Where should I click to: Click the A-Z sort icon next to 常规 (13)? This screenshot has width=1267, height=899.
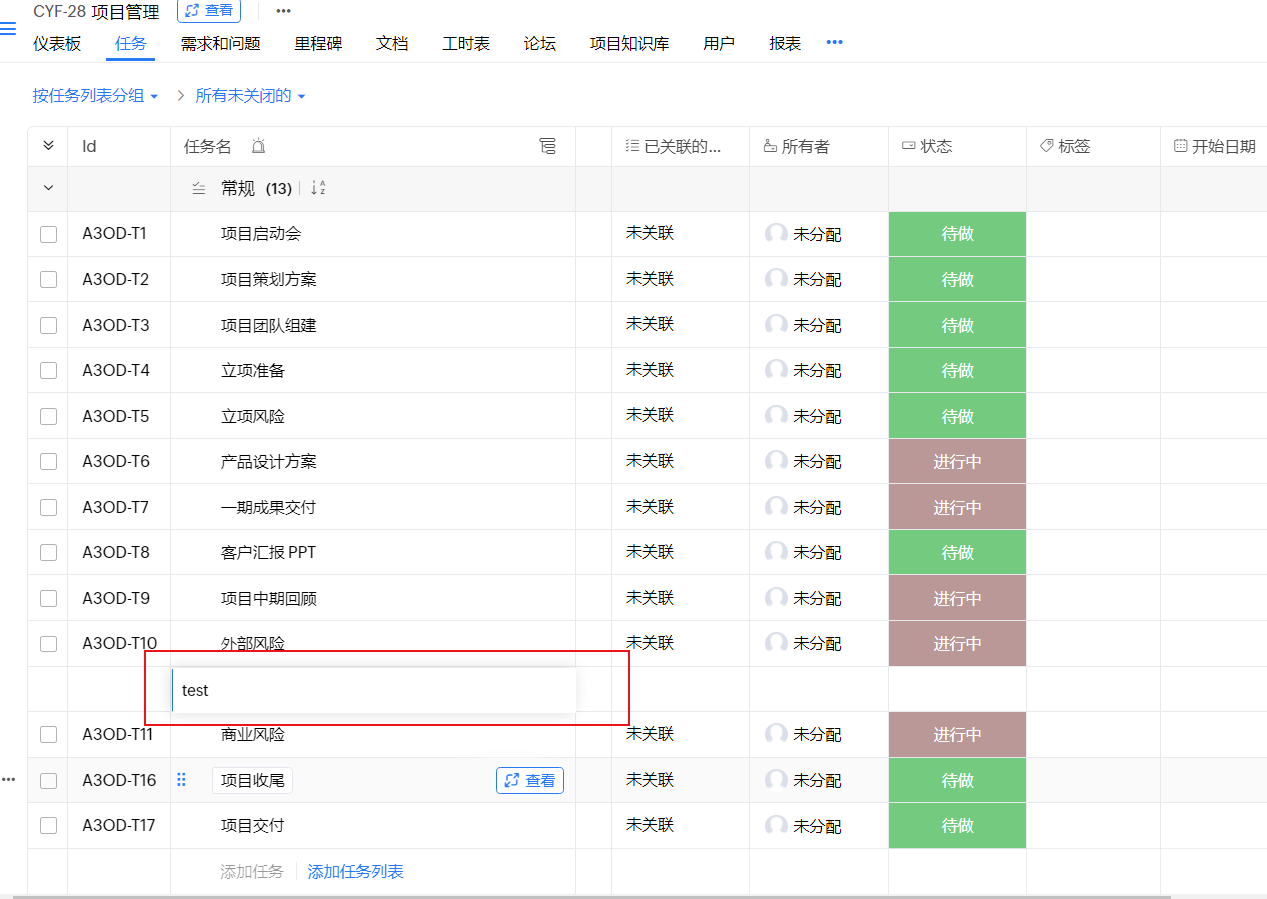[319, 188]
